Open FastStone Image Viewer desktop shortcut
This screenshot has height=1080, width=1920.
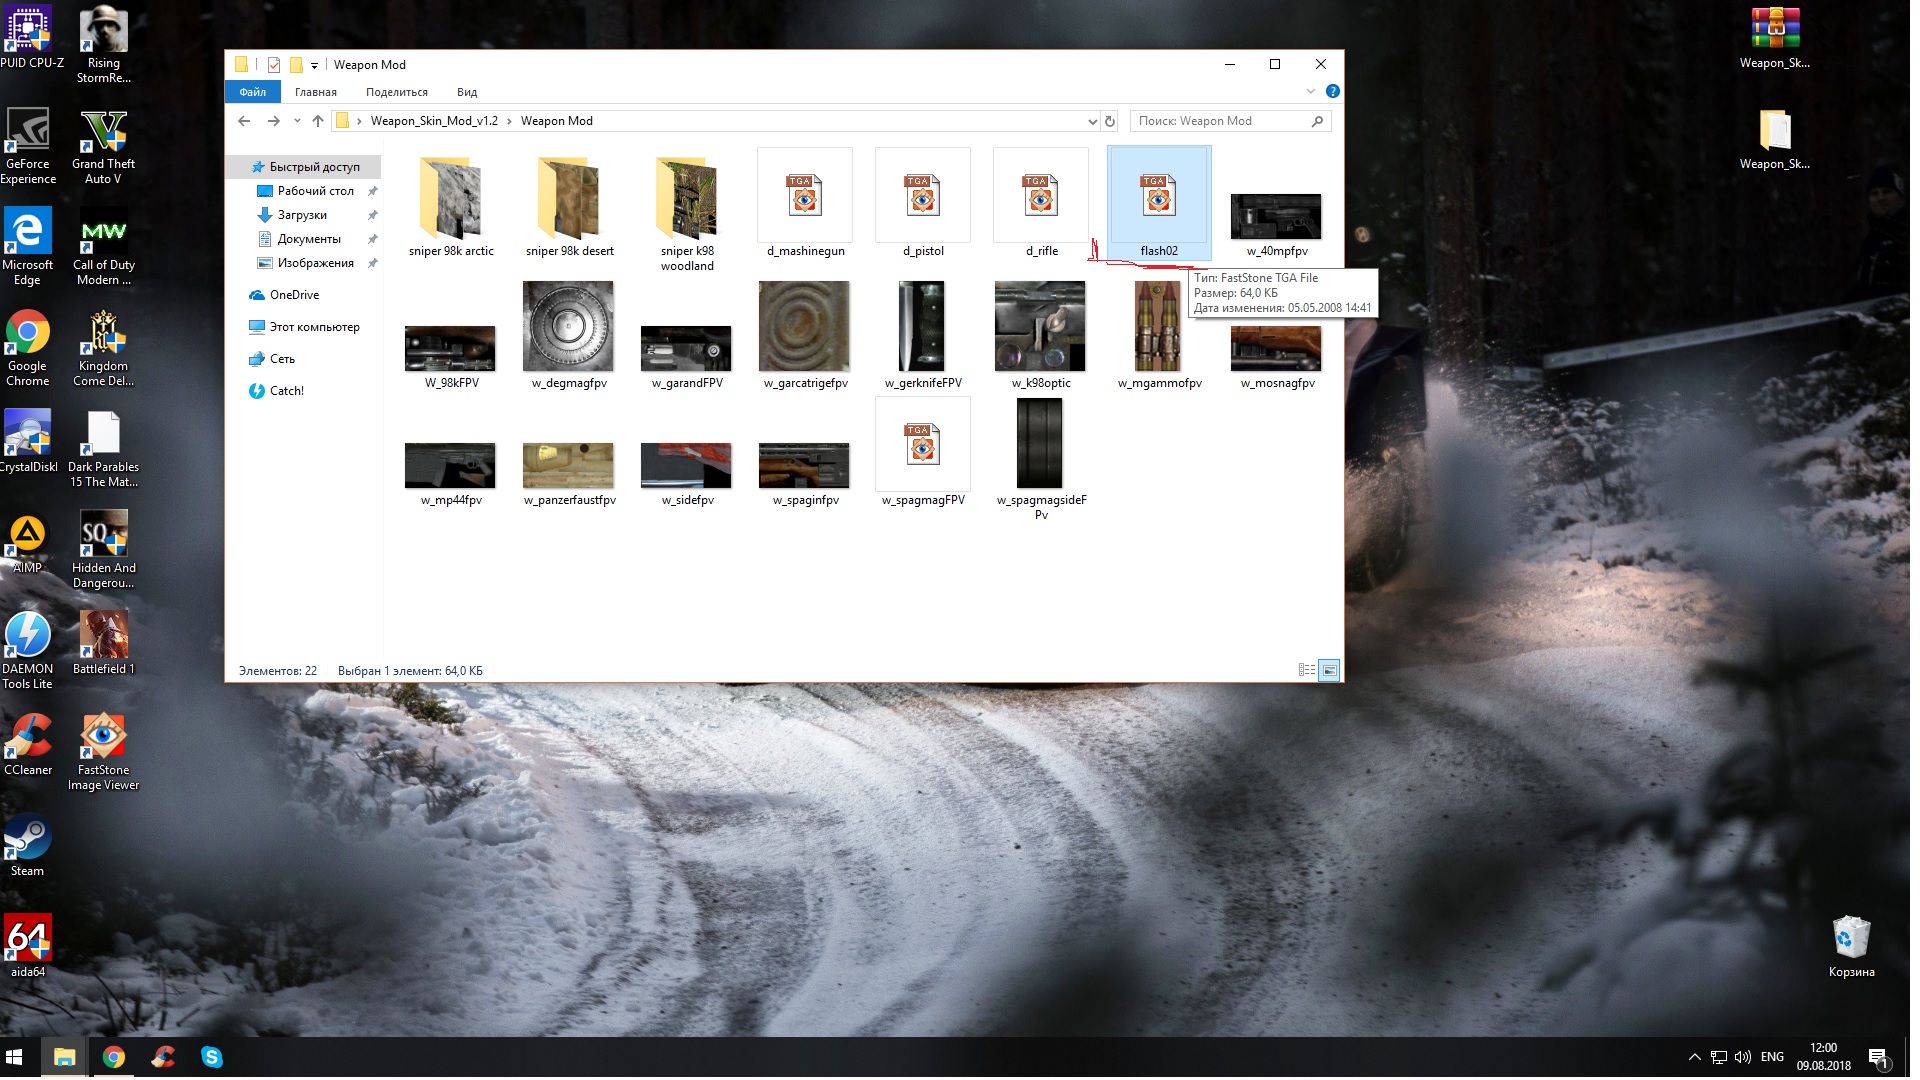103,738
